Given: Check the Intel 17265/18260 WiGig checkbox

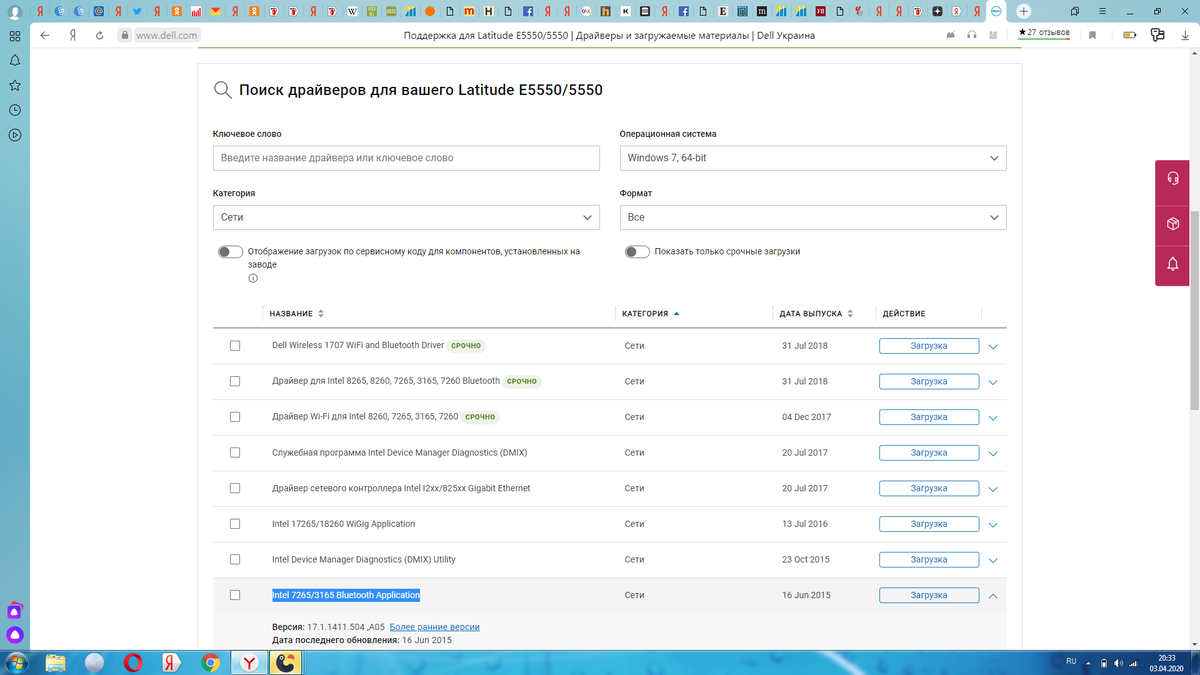Looking at the screenshot, I should click(x=235, y=524).
